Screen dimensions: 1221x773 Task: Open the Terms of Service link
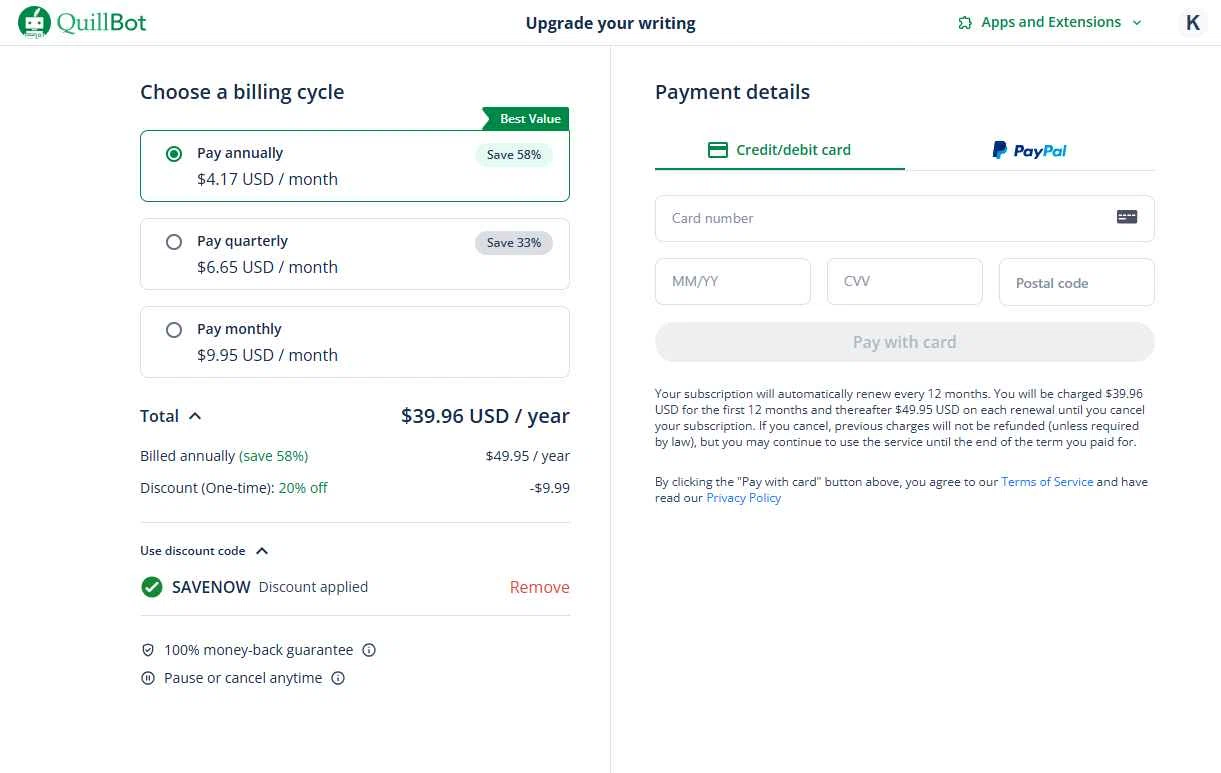[1047, 482]
